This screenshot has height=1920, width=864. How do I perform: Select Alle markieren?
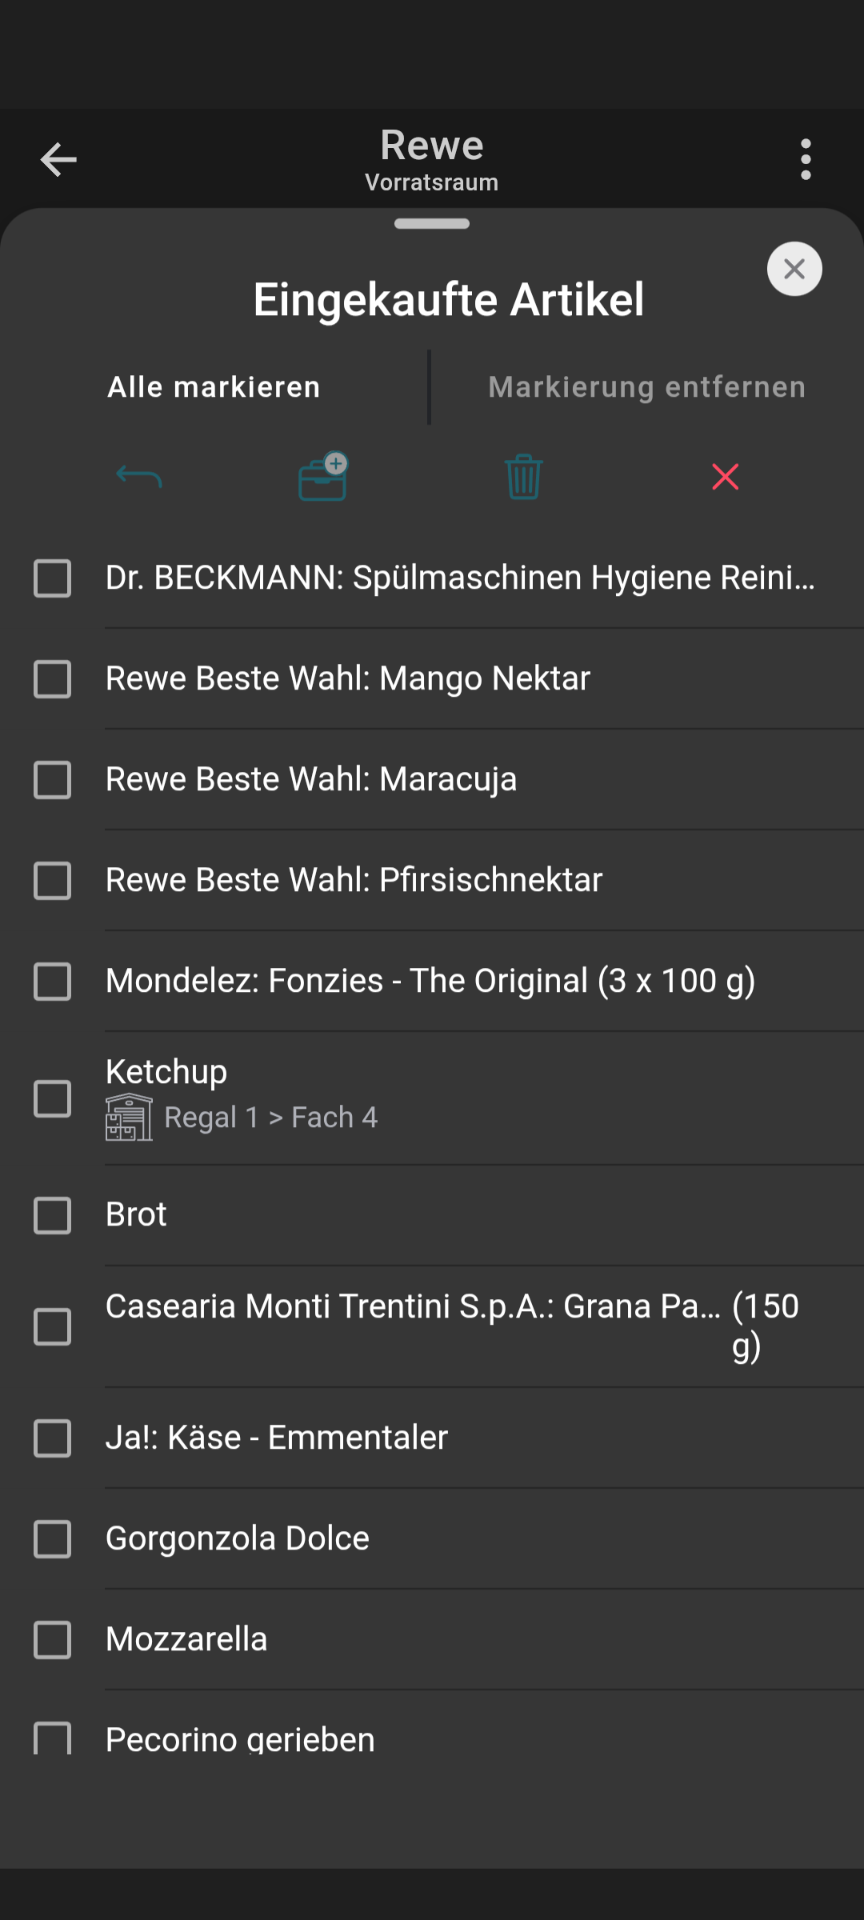[214, 387]
